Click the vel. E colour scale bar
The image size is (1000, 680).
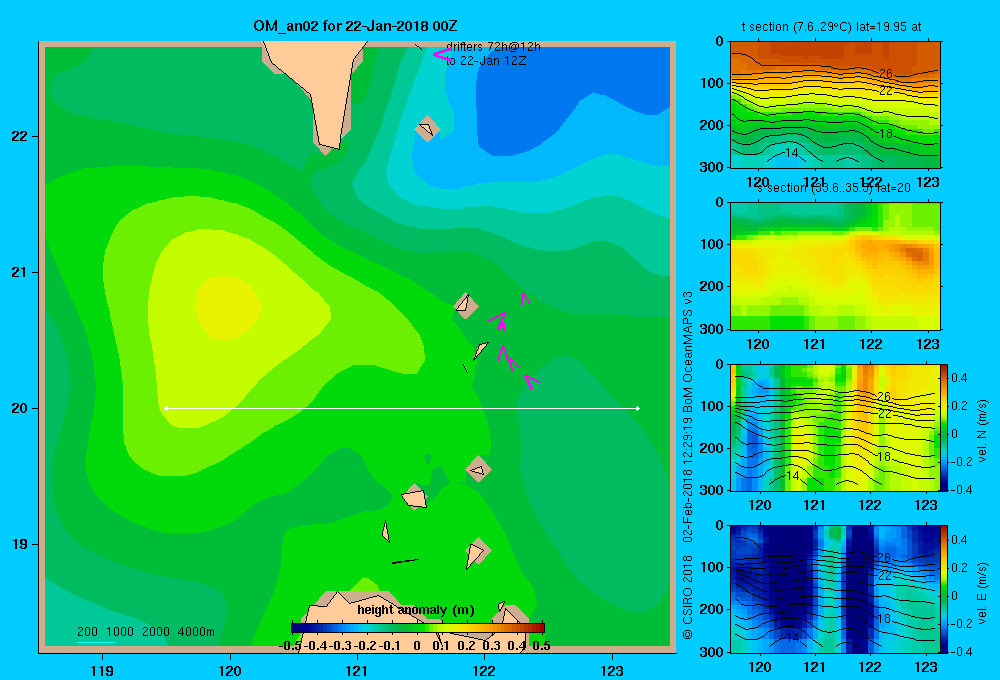click(x=945, y=589)
